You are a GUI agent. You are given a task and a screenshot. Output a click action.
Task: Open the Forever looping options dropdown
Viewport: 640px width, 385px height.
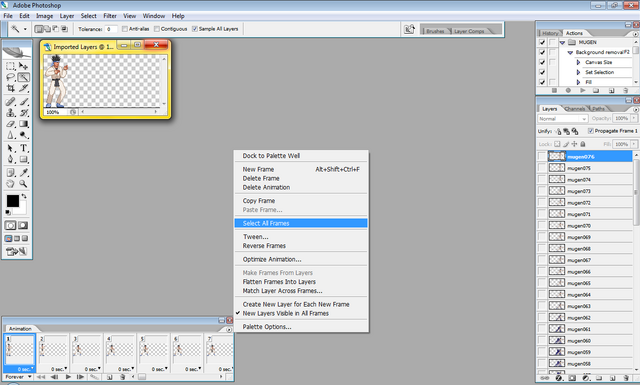coord(18,377)
